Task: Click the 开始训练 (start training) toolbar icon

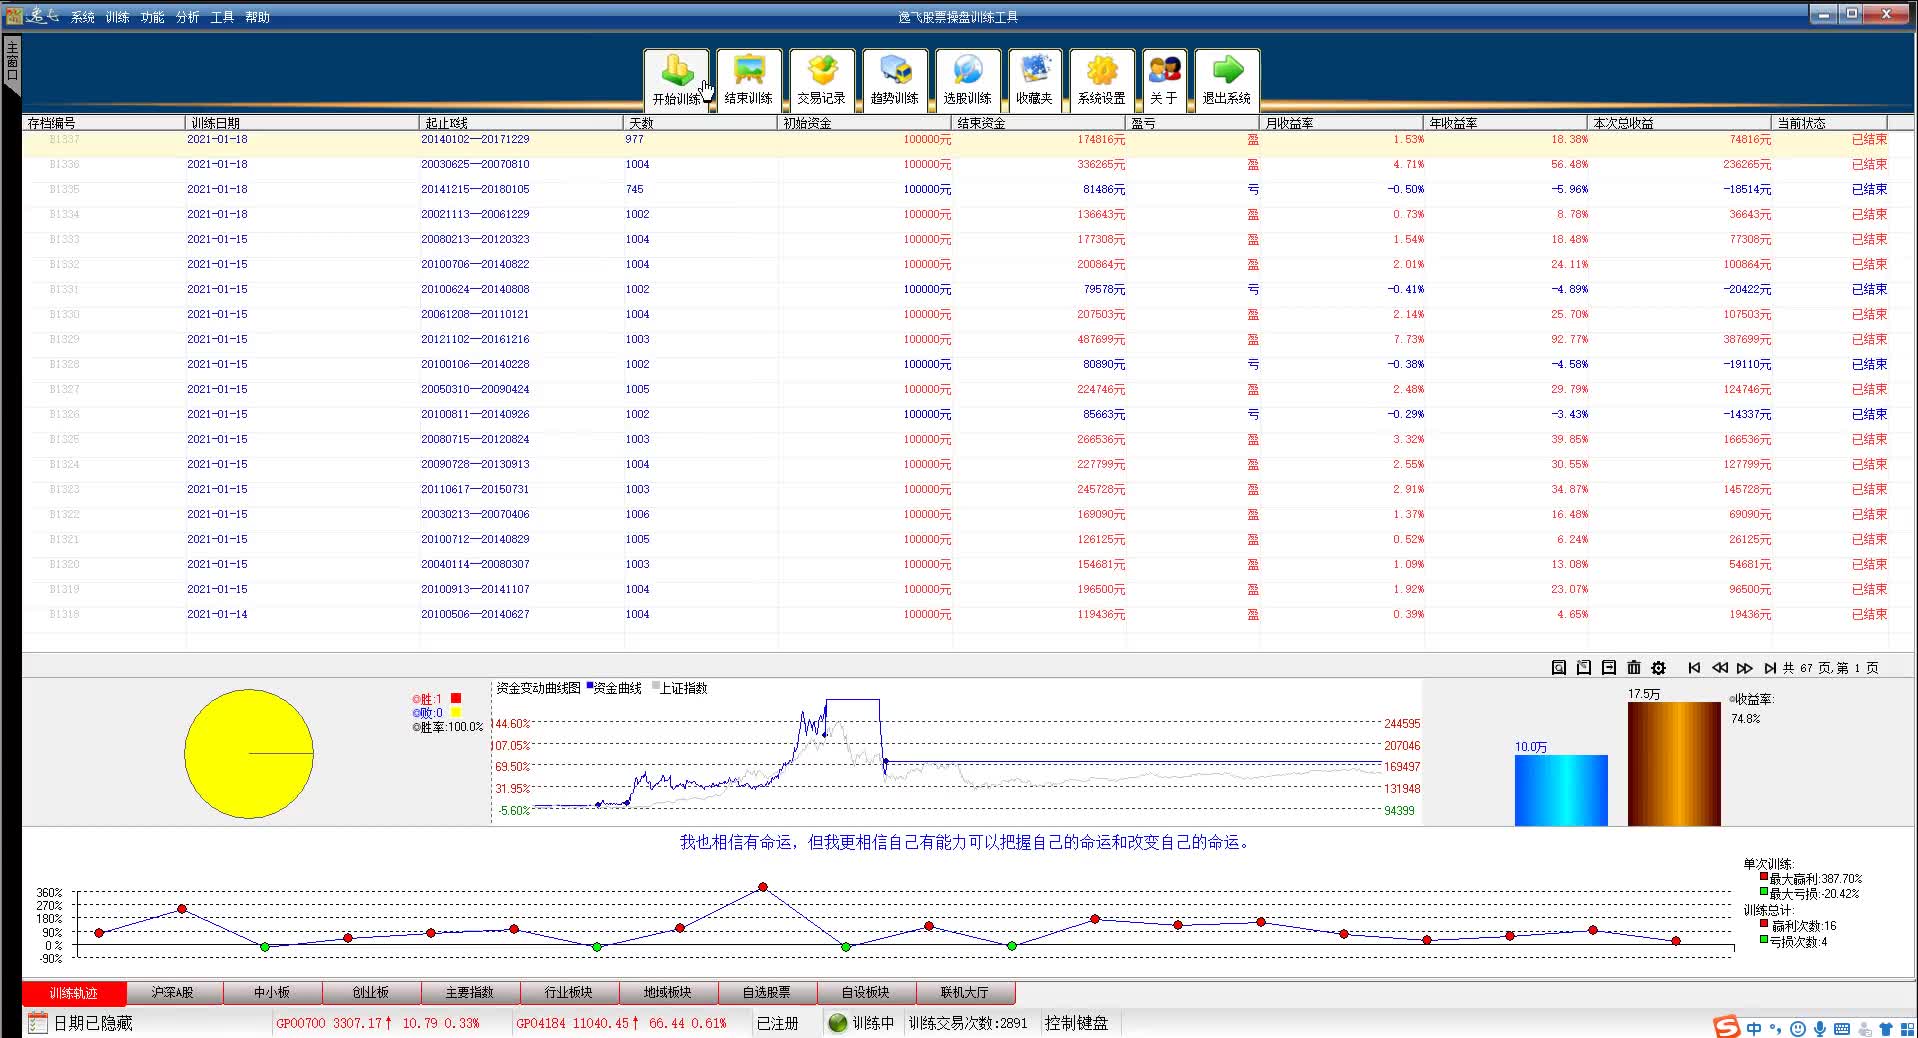Action: [x=677, y=79]
